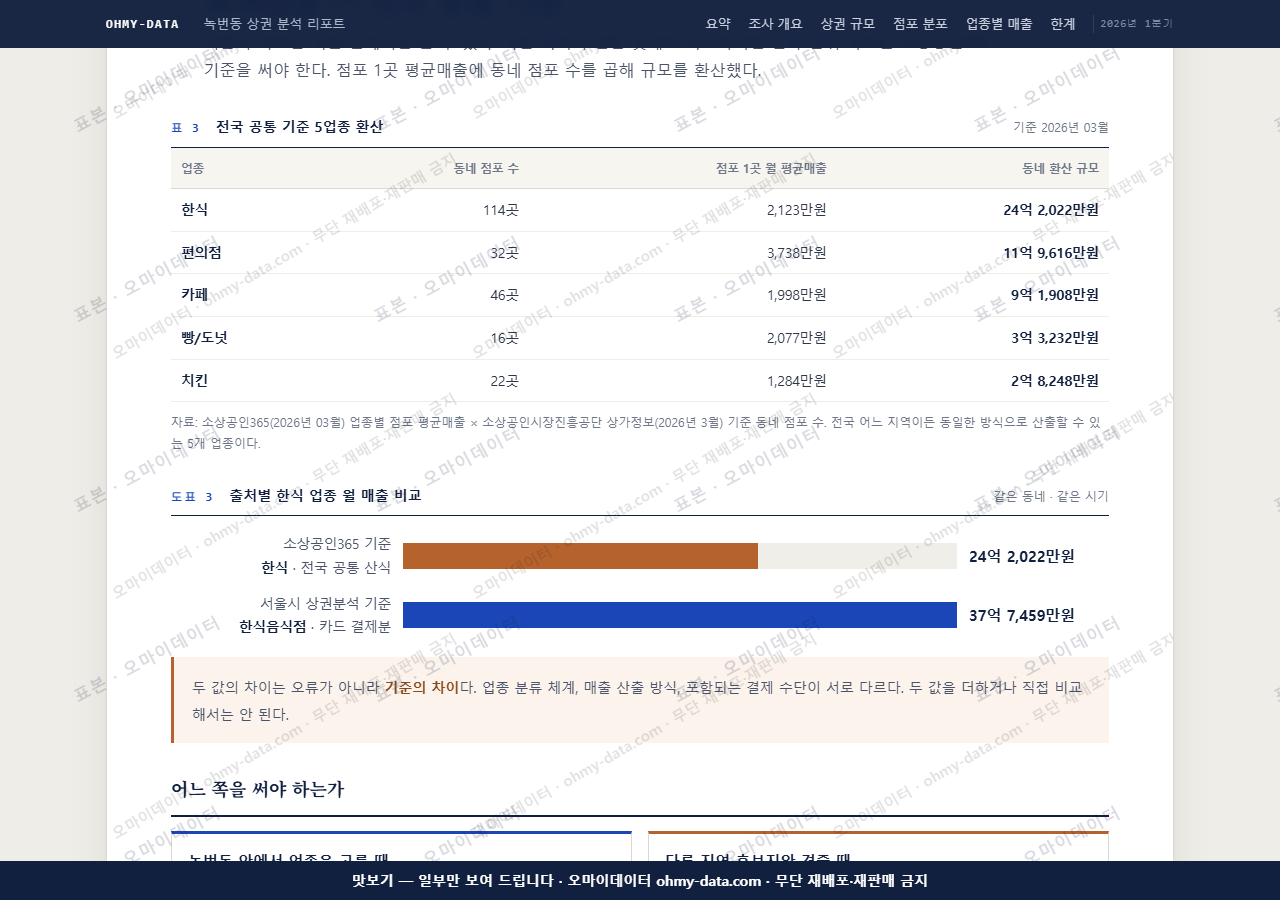Select the 빵/도넛 row label

pyautogui.click(x=204, y=338)
